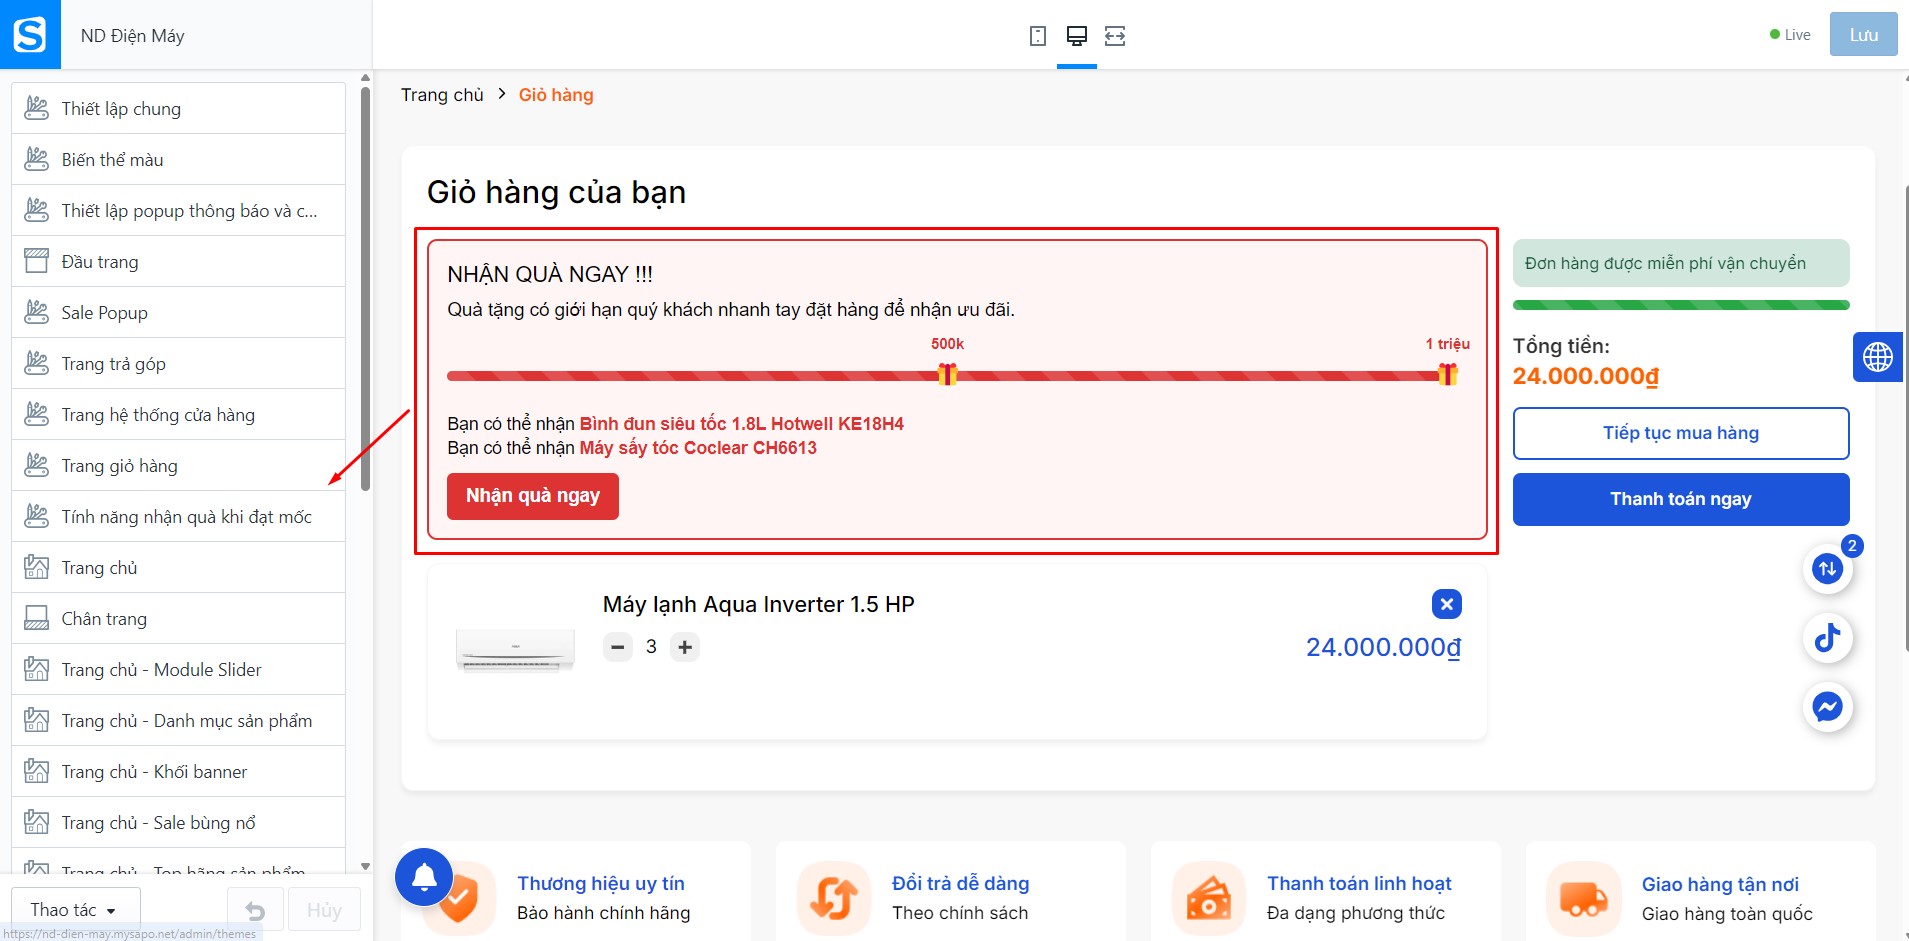
Task: Click the gift icon at the 500k milestone
Action: 947,374
